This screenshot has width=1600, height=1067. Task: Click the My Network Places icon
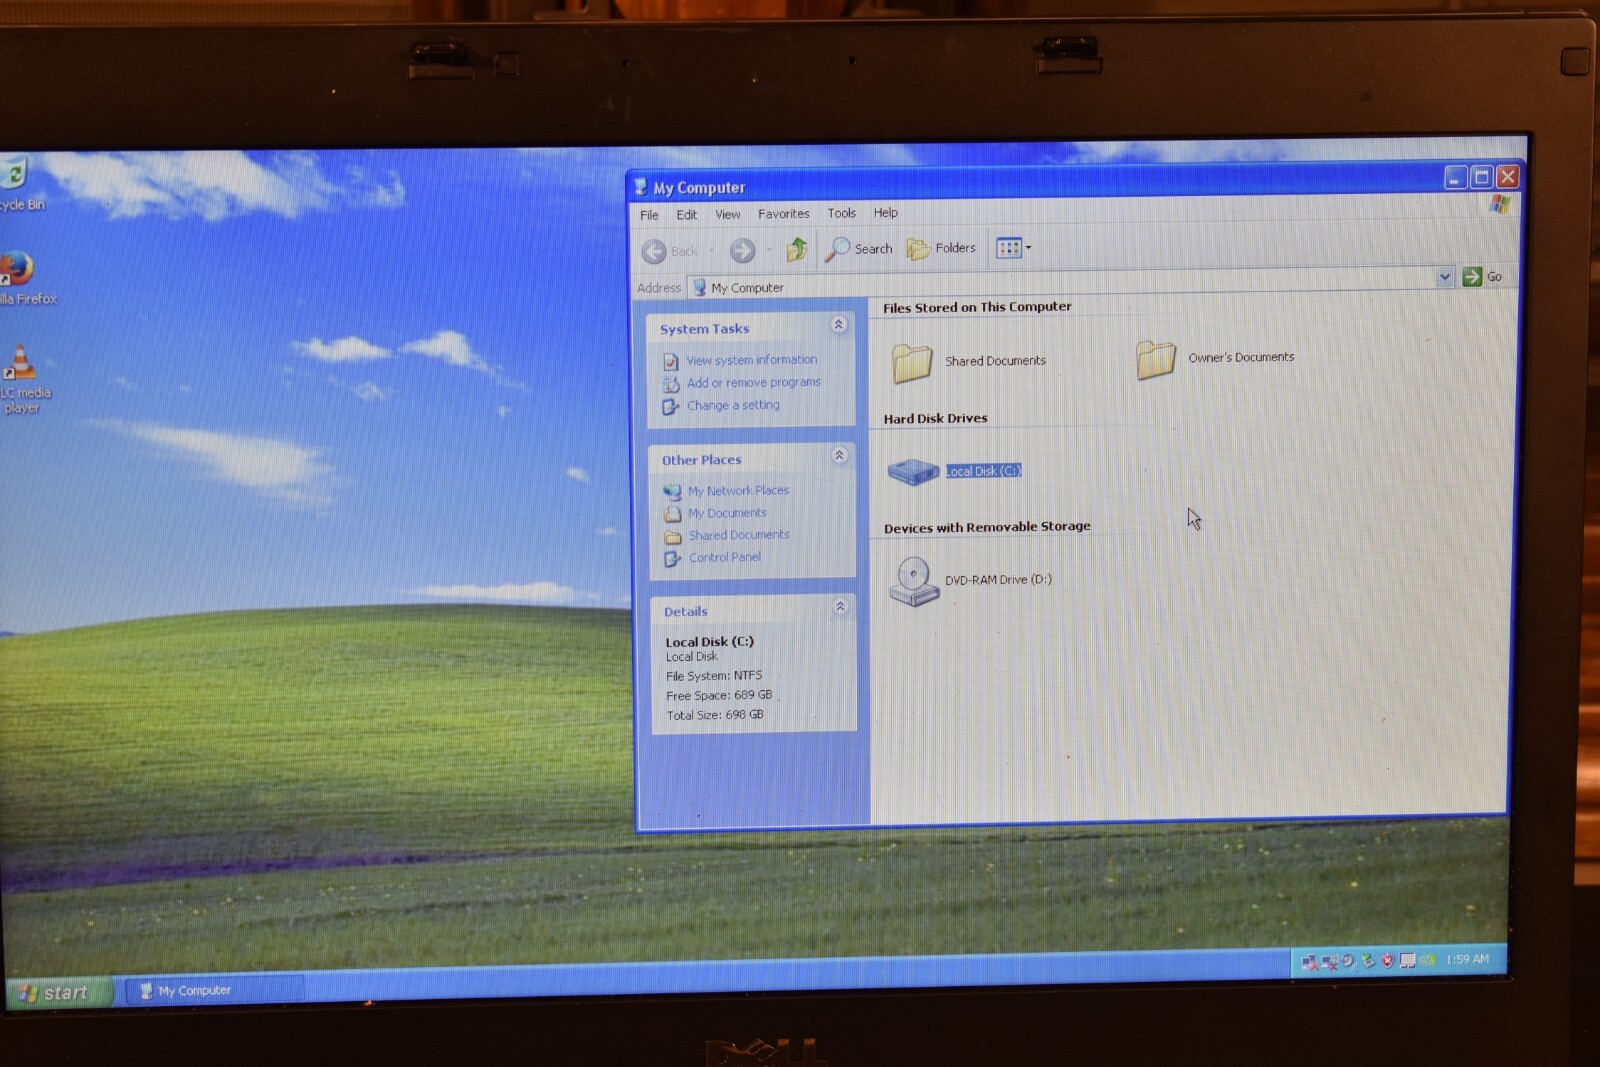coord(672,492)
